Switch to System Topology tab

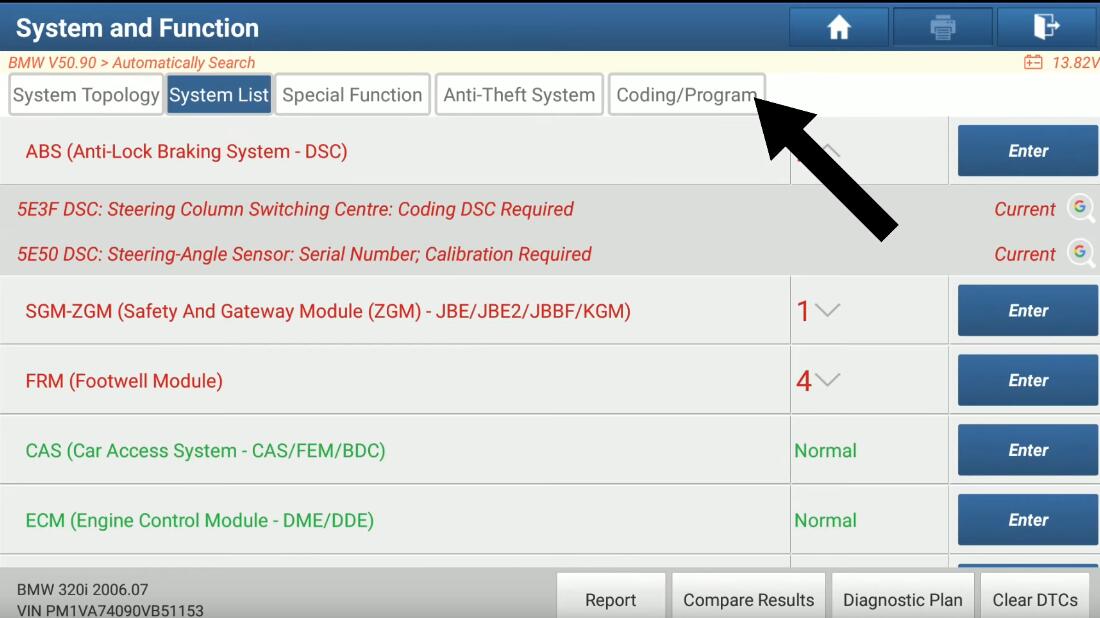[x=86, y=95]
